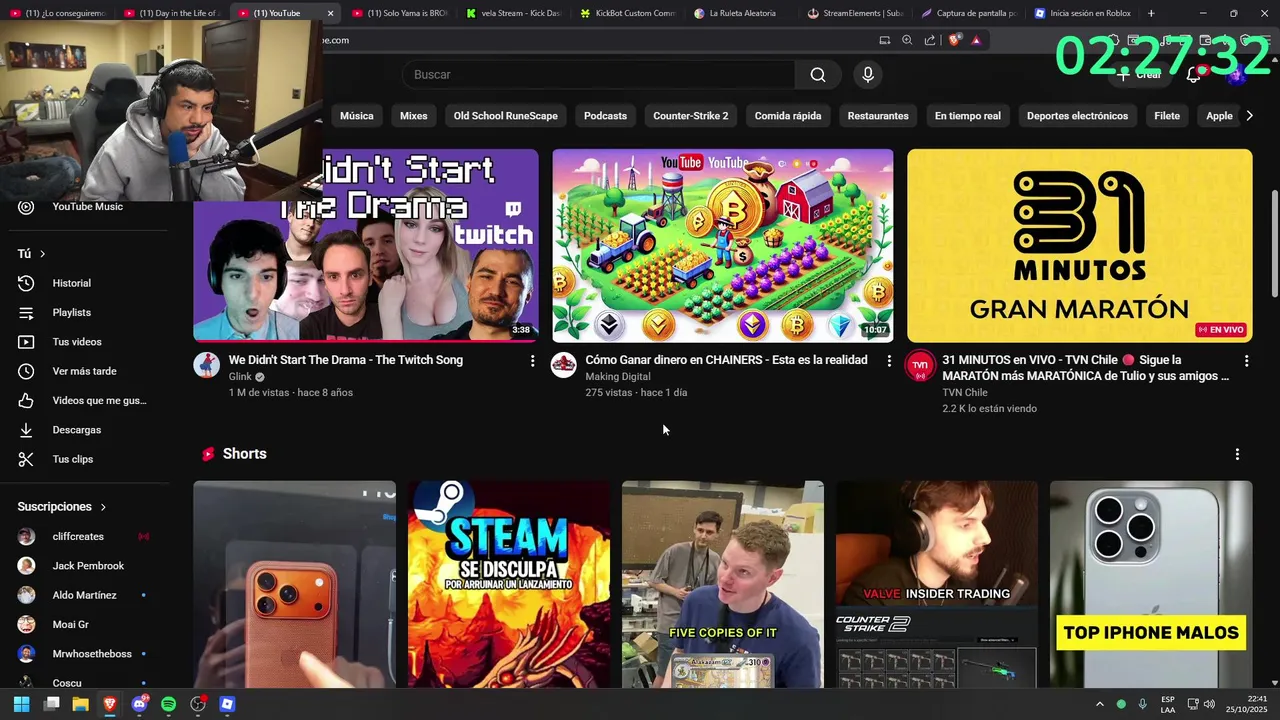Switch to the StreamElements browser tab

coord(856,13)
